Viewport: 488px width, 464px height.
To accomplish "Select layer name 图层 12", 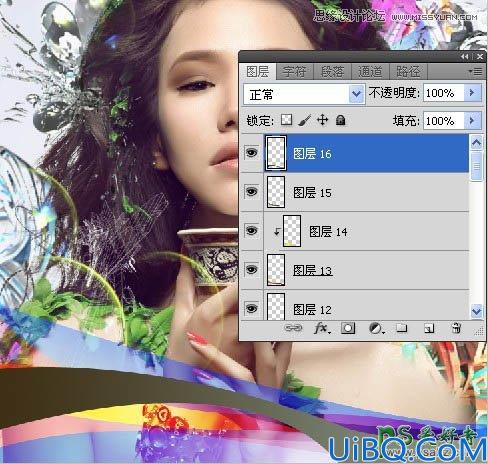I will [x=312, y=309].
